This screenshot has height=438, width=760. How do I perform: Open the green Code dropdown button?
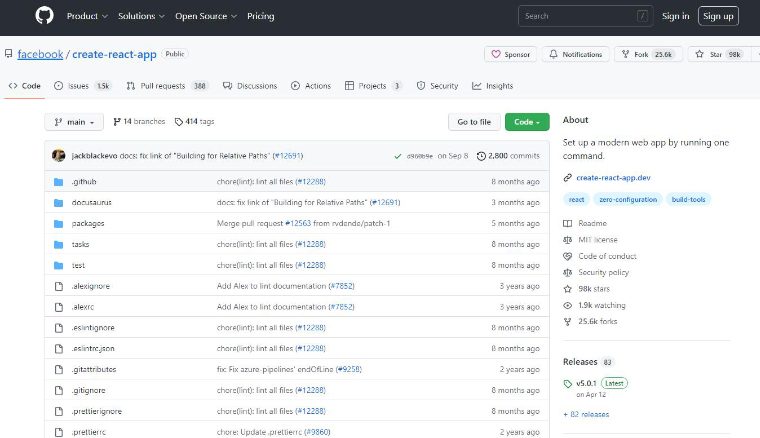(x=527, y=122)
